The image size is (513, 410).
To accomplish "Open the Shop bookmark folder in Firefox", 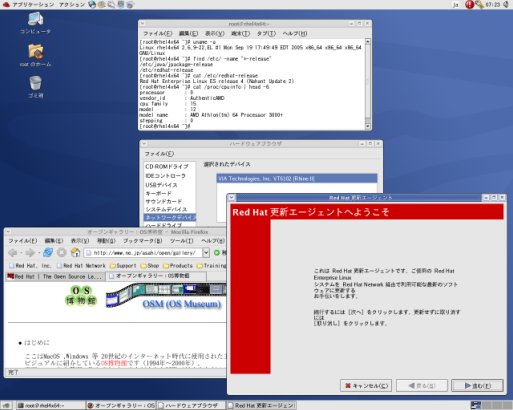I will click(150, 266).
